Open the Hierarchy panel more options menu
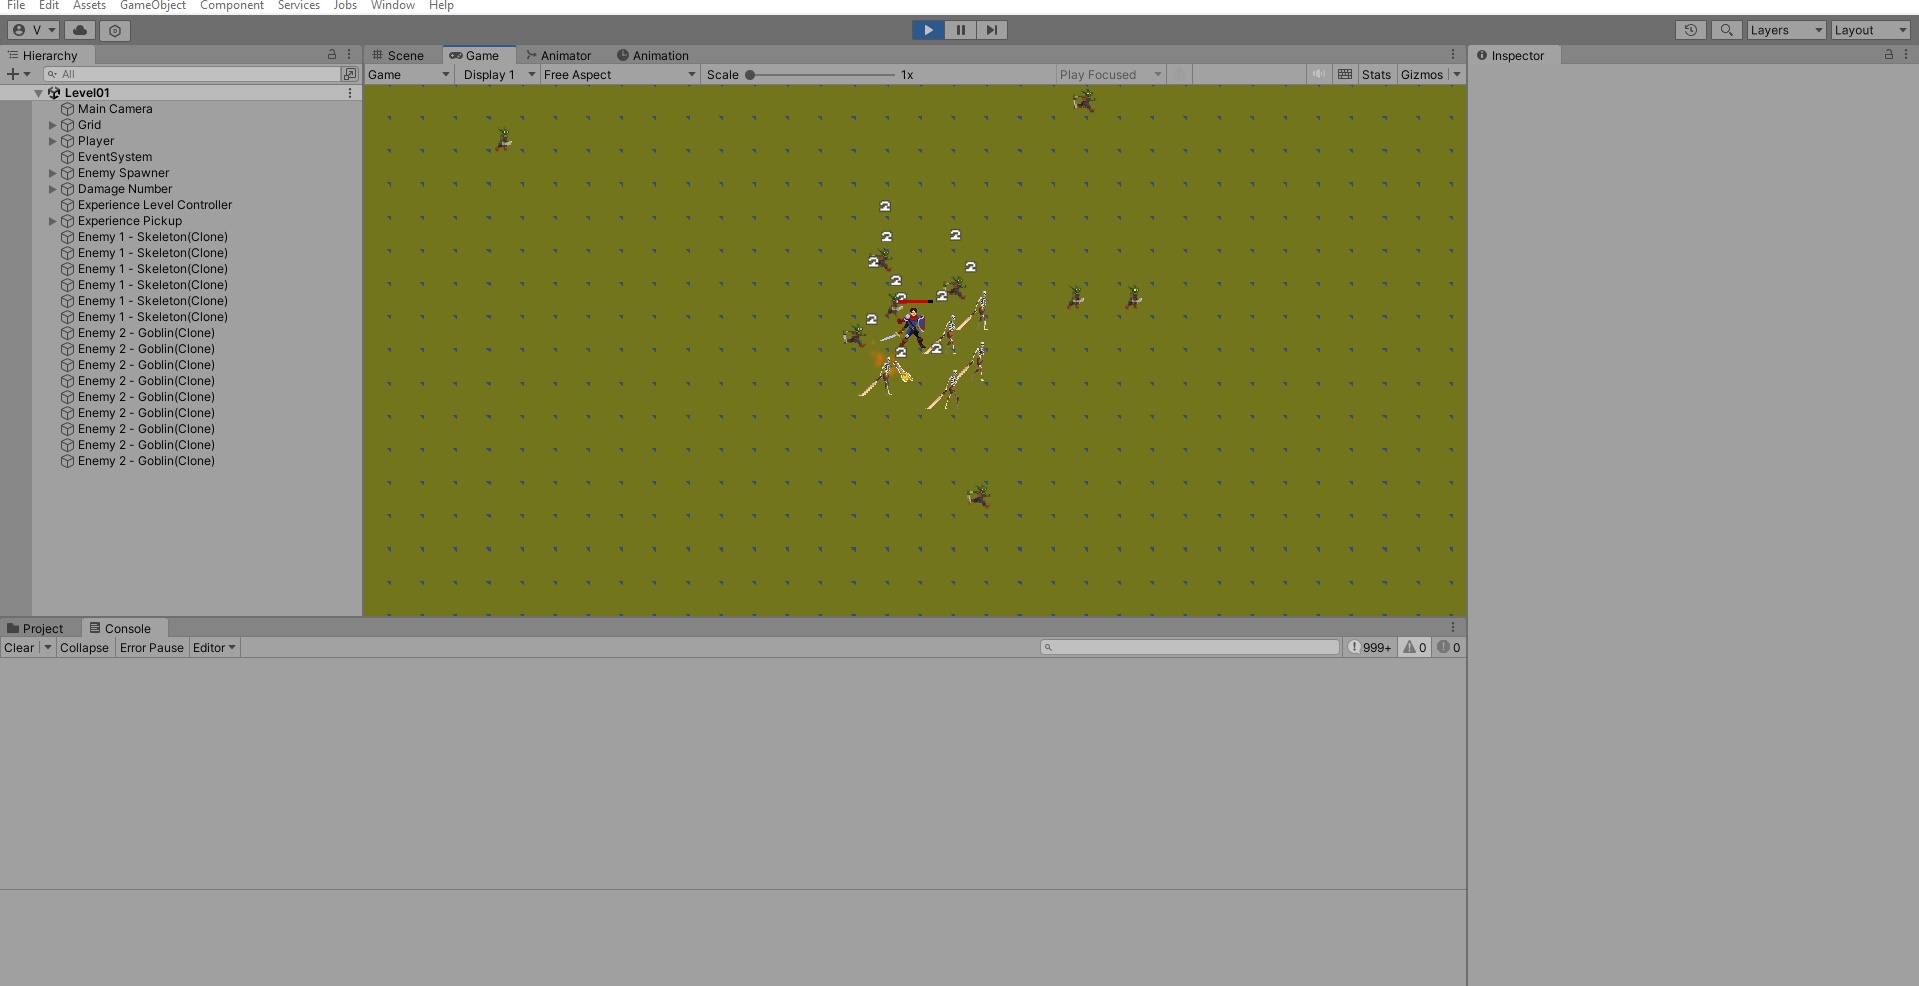The width and height of the screenshot is (1919, 986). [349, 55]
